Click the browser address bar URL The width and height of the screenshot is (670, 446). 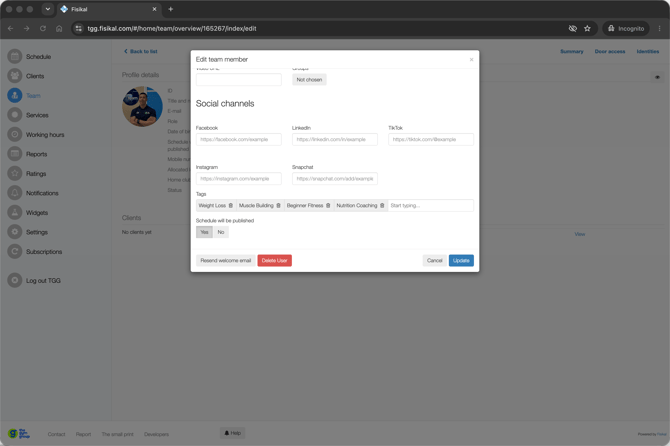pos(172,29)
